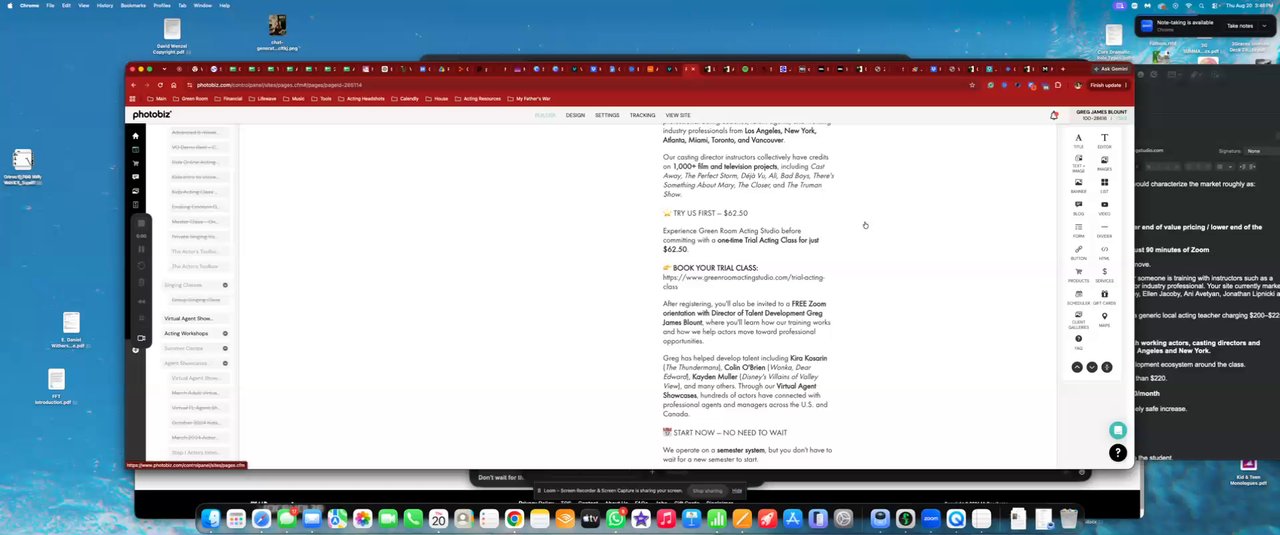Open the chat messages icon in sidebar

tap(136, 177)
